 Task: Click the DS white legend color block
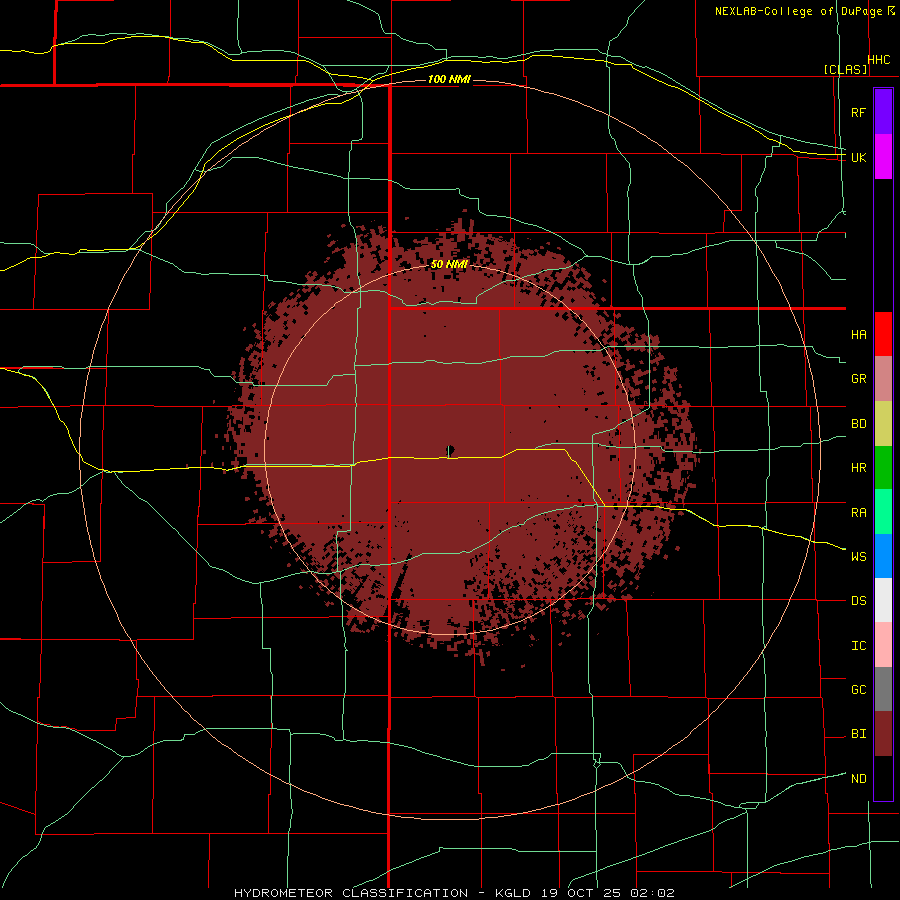click(x=883, y=600)
